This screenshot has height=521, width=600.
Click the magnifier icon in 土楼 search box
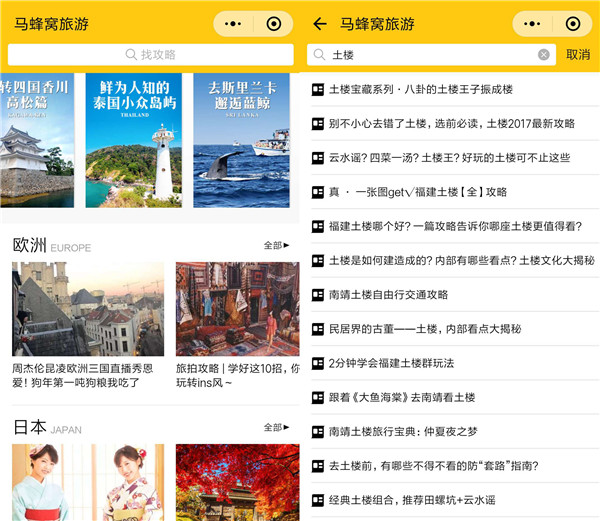pyautogui.click(x=319, y=55)
